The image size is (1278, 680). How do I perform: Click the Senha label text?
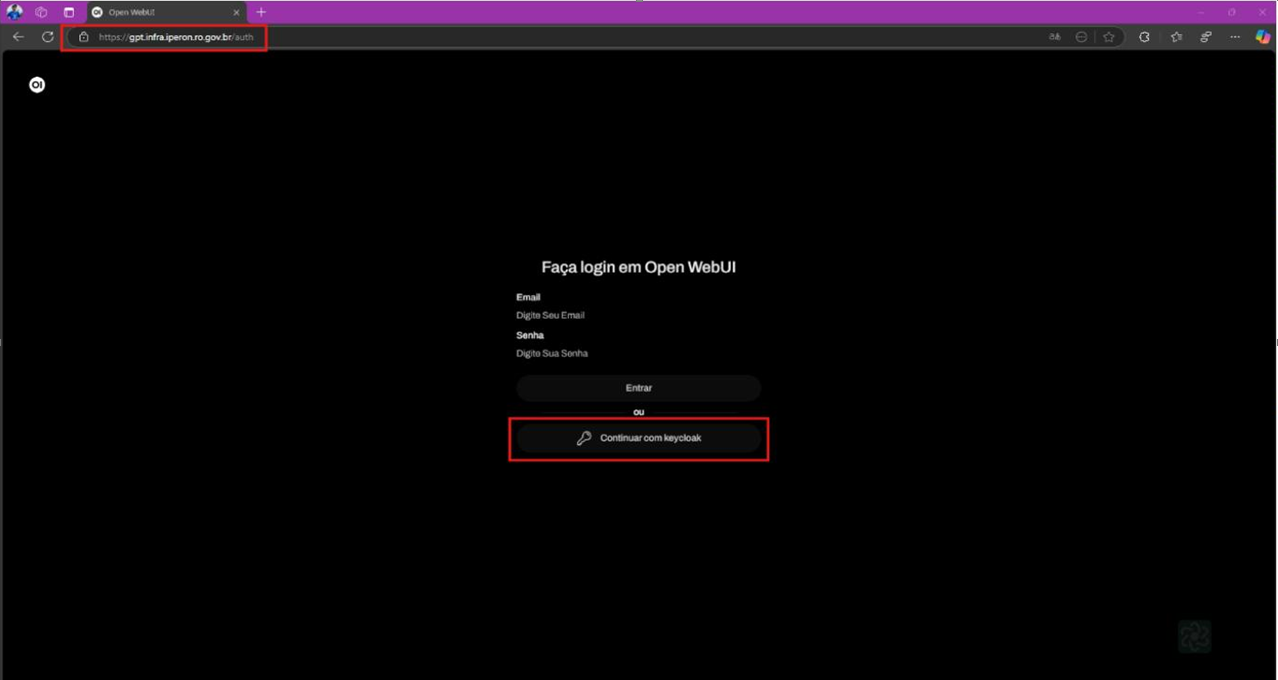point(530,335)
